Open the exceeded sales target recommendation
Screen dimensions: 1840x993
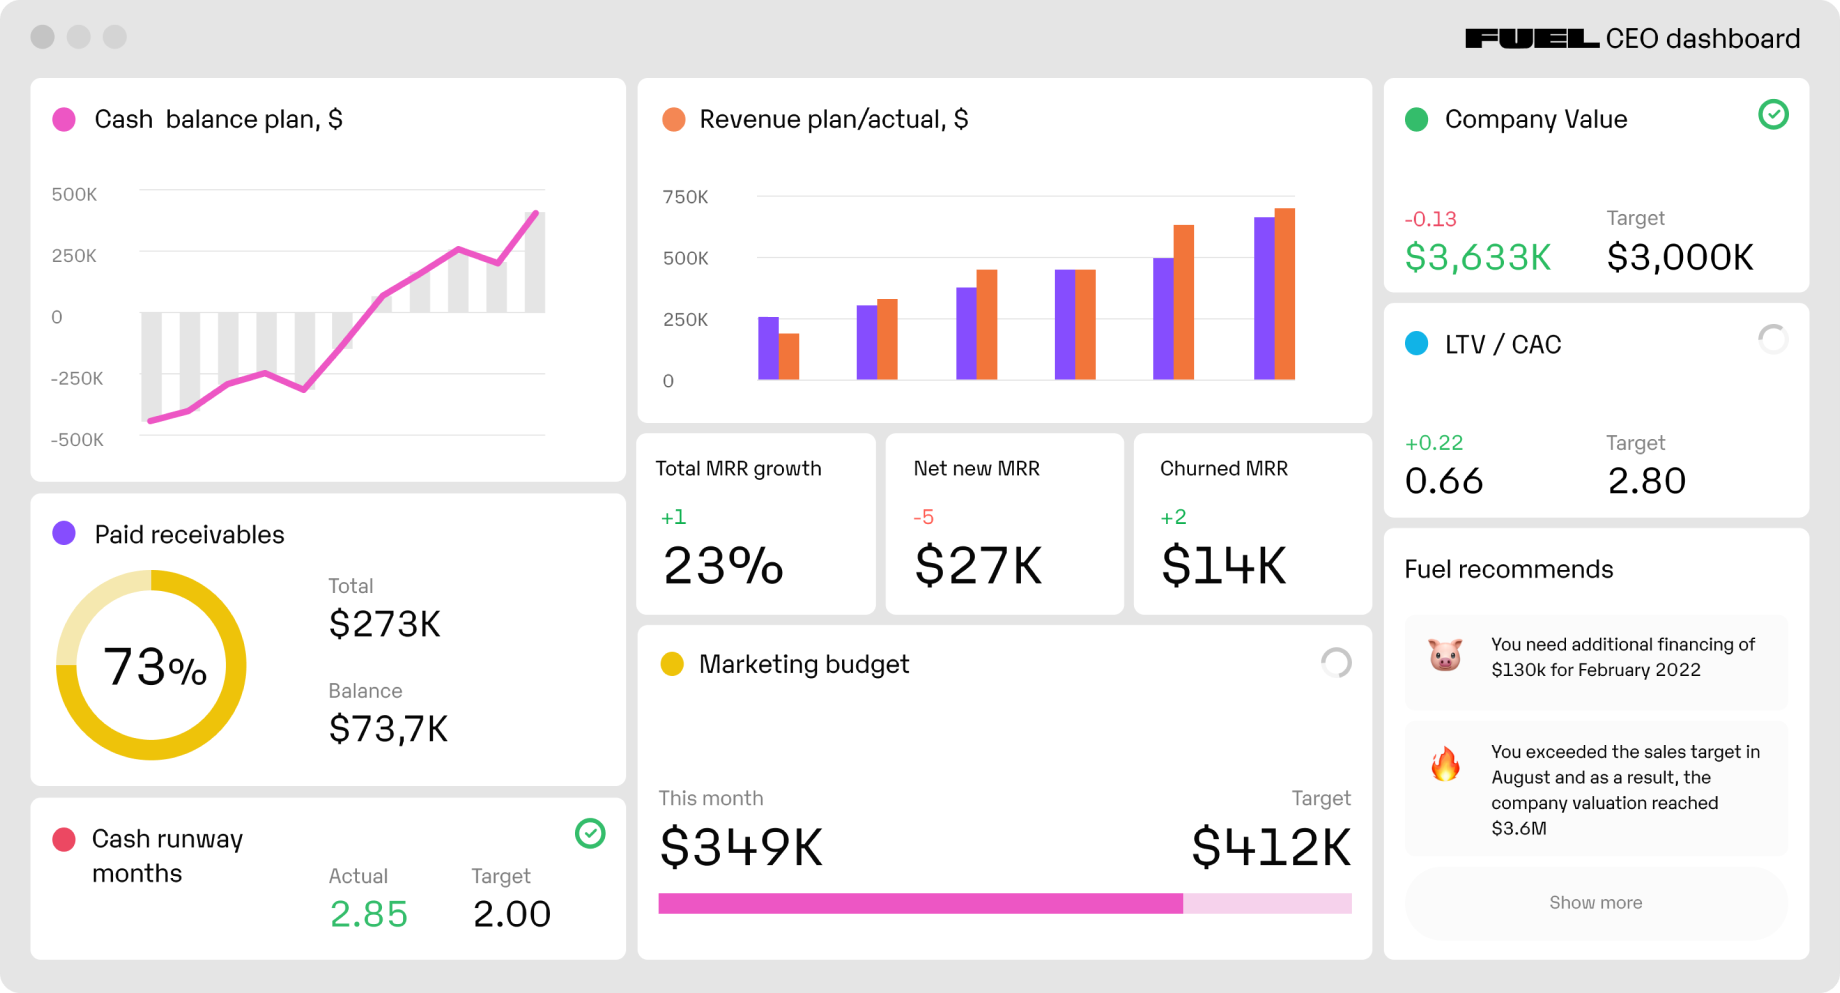click(x=1596, y=789)
